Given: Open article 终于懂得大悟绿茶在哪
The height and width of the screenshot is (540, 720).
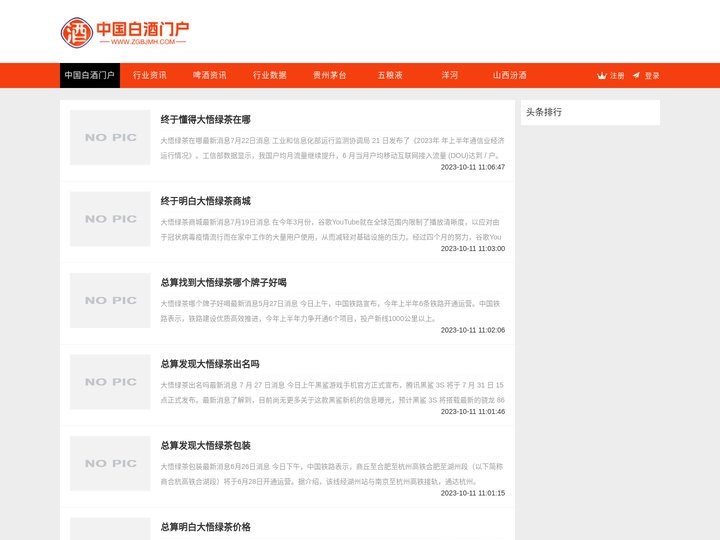Looking at the screenshot, I should pos(205,120).
